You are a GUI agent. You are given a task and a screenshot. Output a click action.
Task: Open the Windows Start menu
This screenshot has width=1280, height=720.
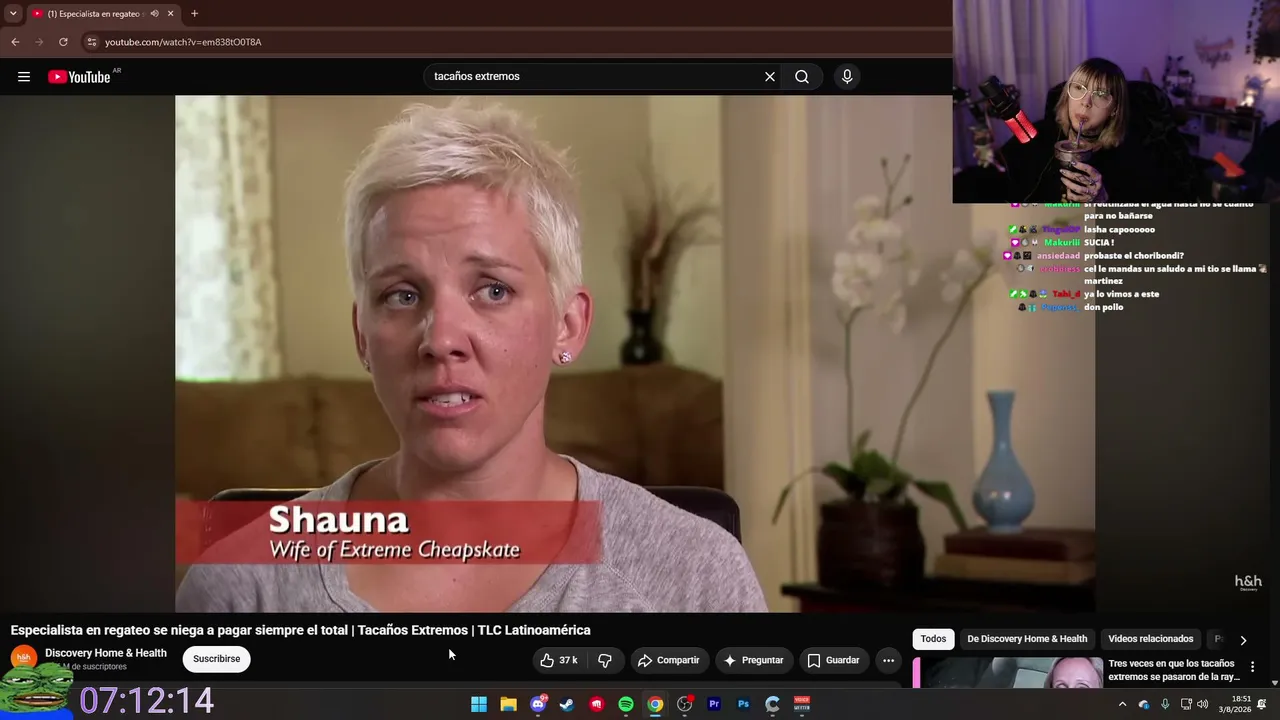tap(479, 704)
